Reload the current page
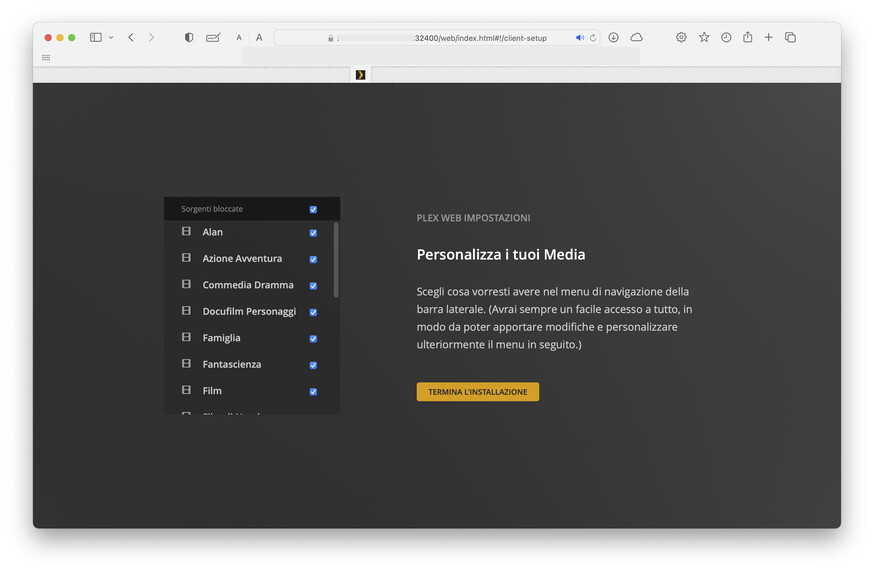This screenshot has width=874, height=572. click(x=593, y=38)
